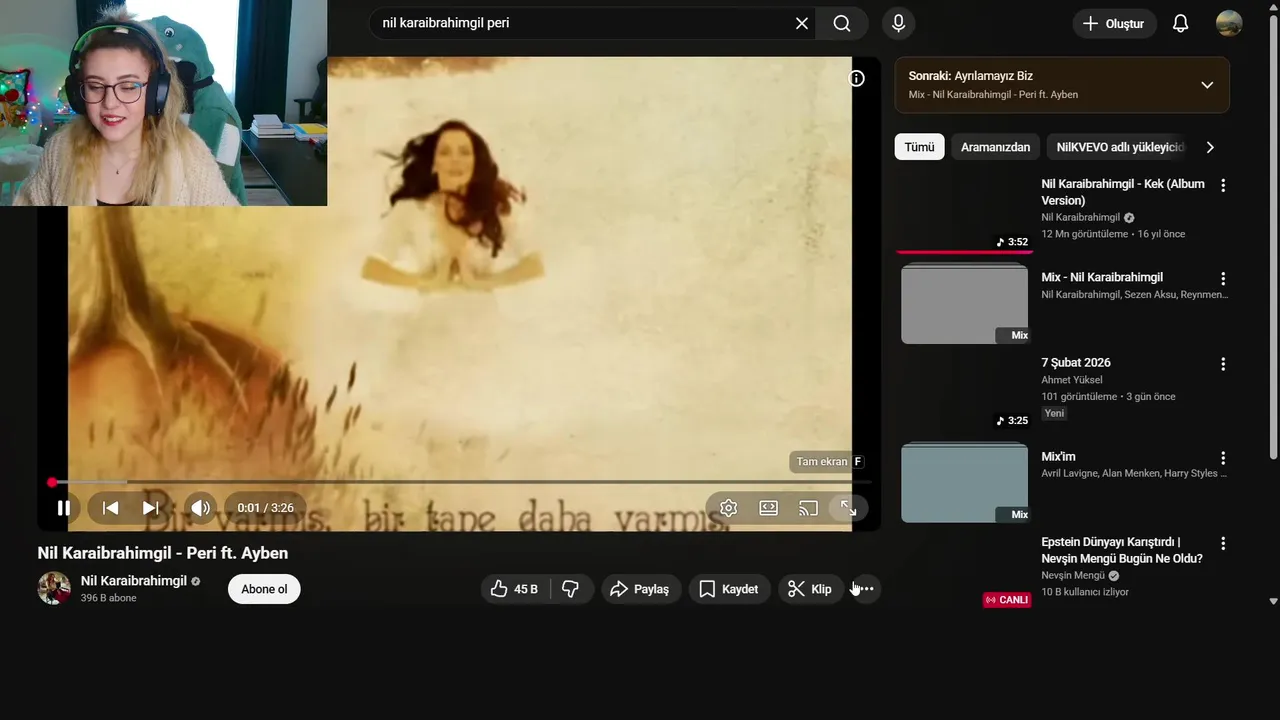Click the Ahmet Yüksel channel name

1072,380
